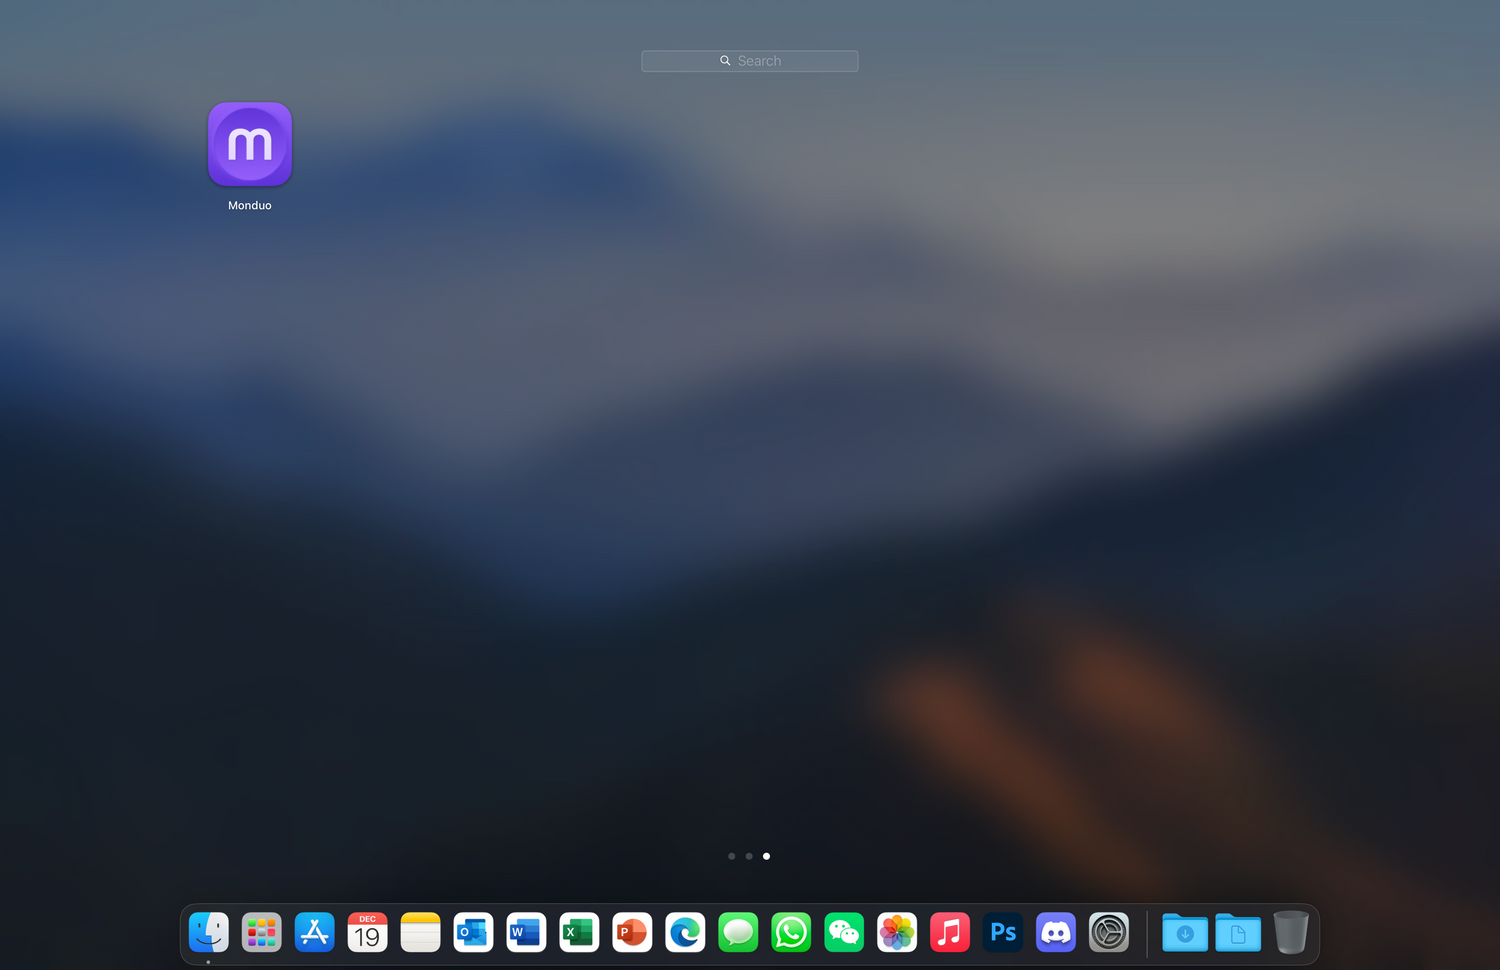Open Finder from the Dock

tap(209, 932)
